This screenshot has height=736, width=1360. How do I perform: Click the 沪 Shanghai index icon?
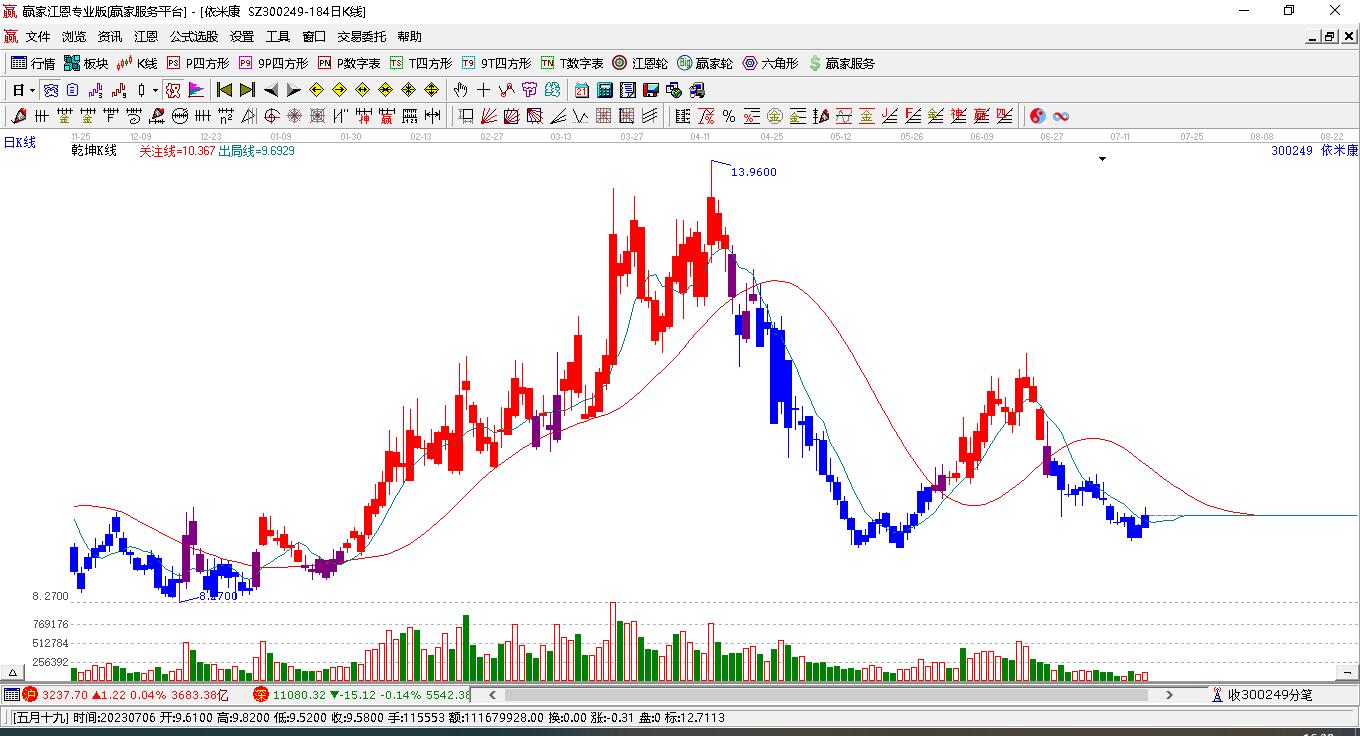[30, 695]
